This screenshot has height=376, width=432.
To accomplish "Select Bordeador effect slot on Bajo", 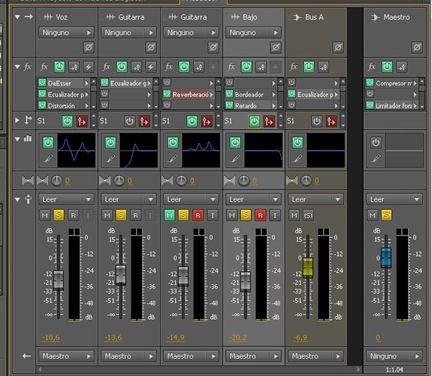I will (x=251, y=94).
